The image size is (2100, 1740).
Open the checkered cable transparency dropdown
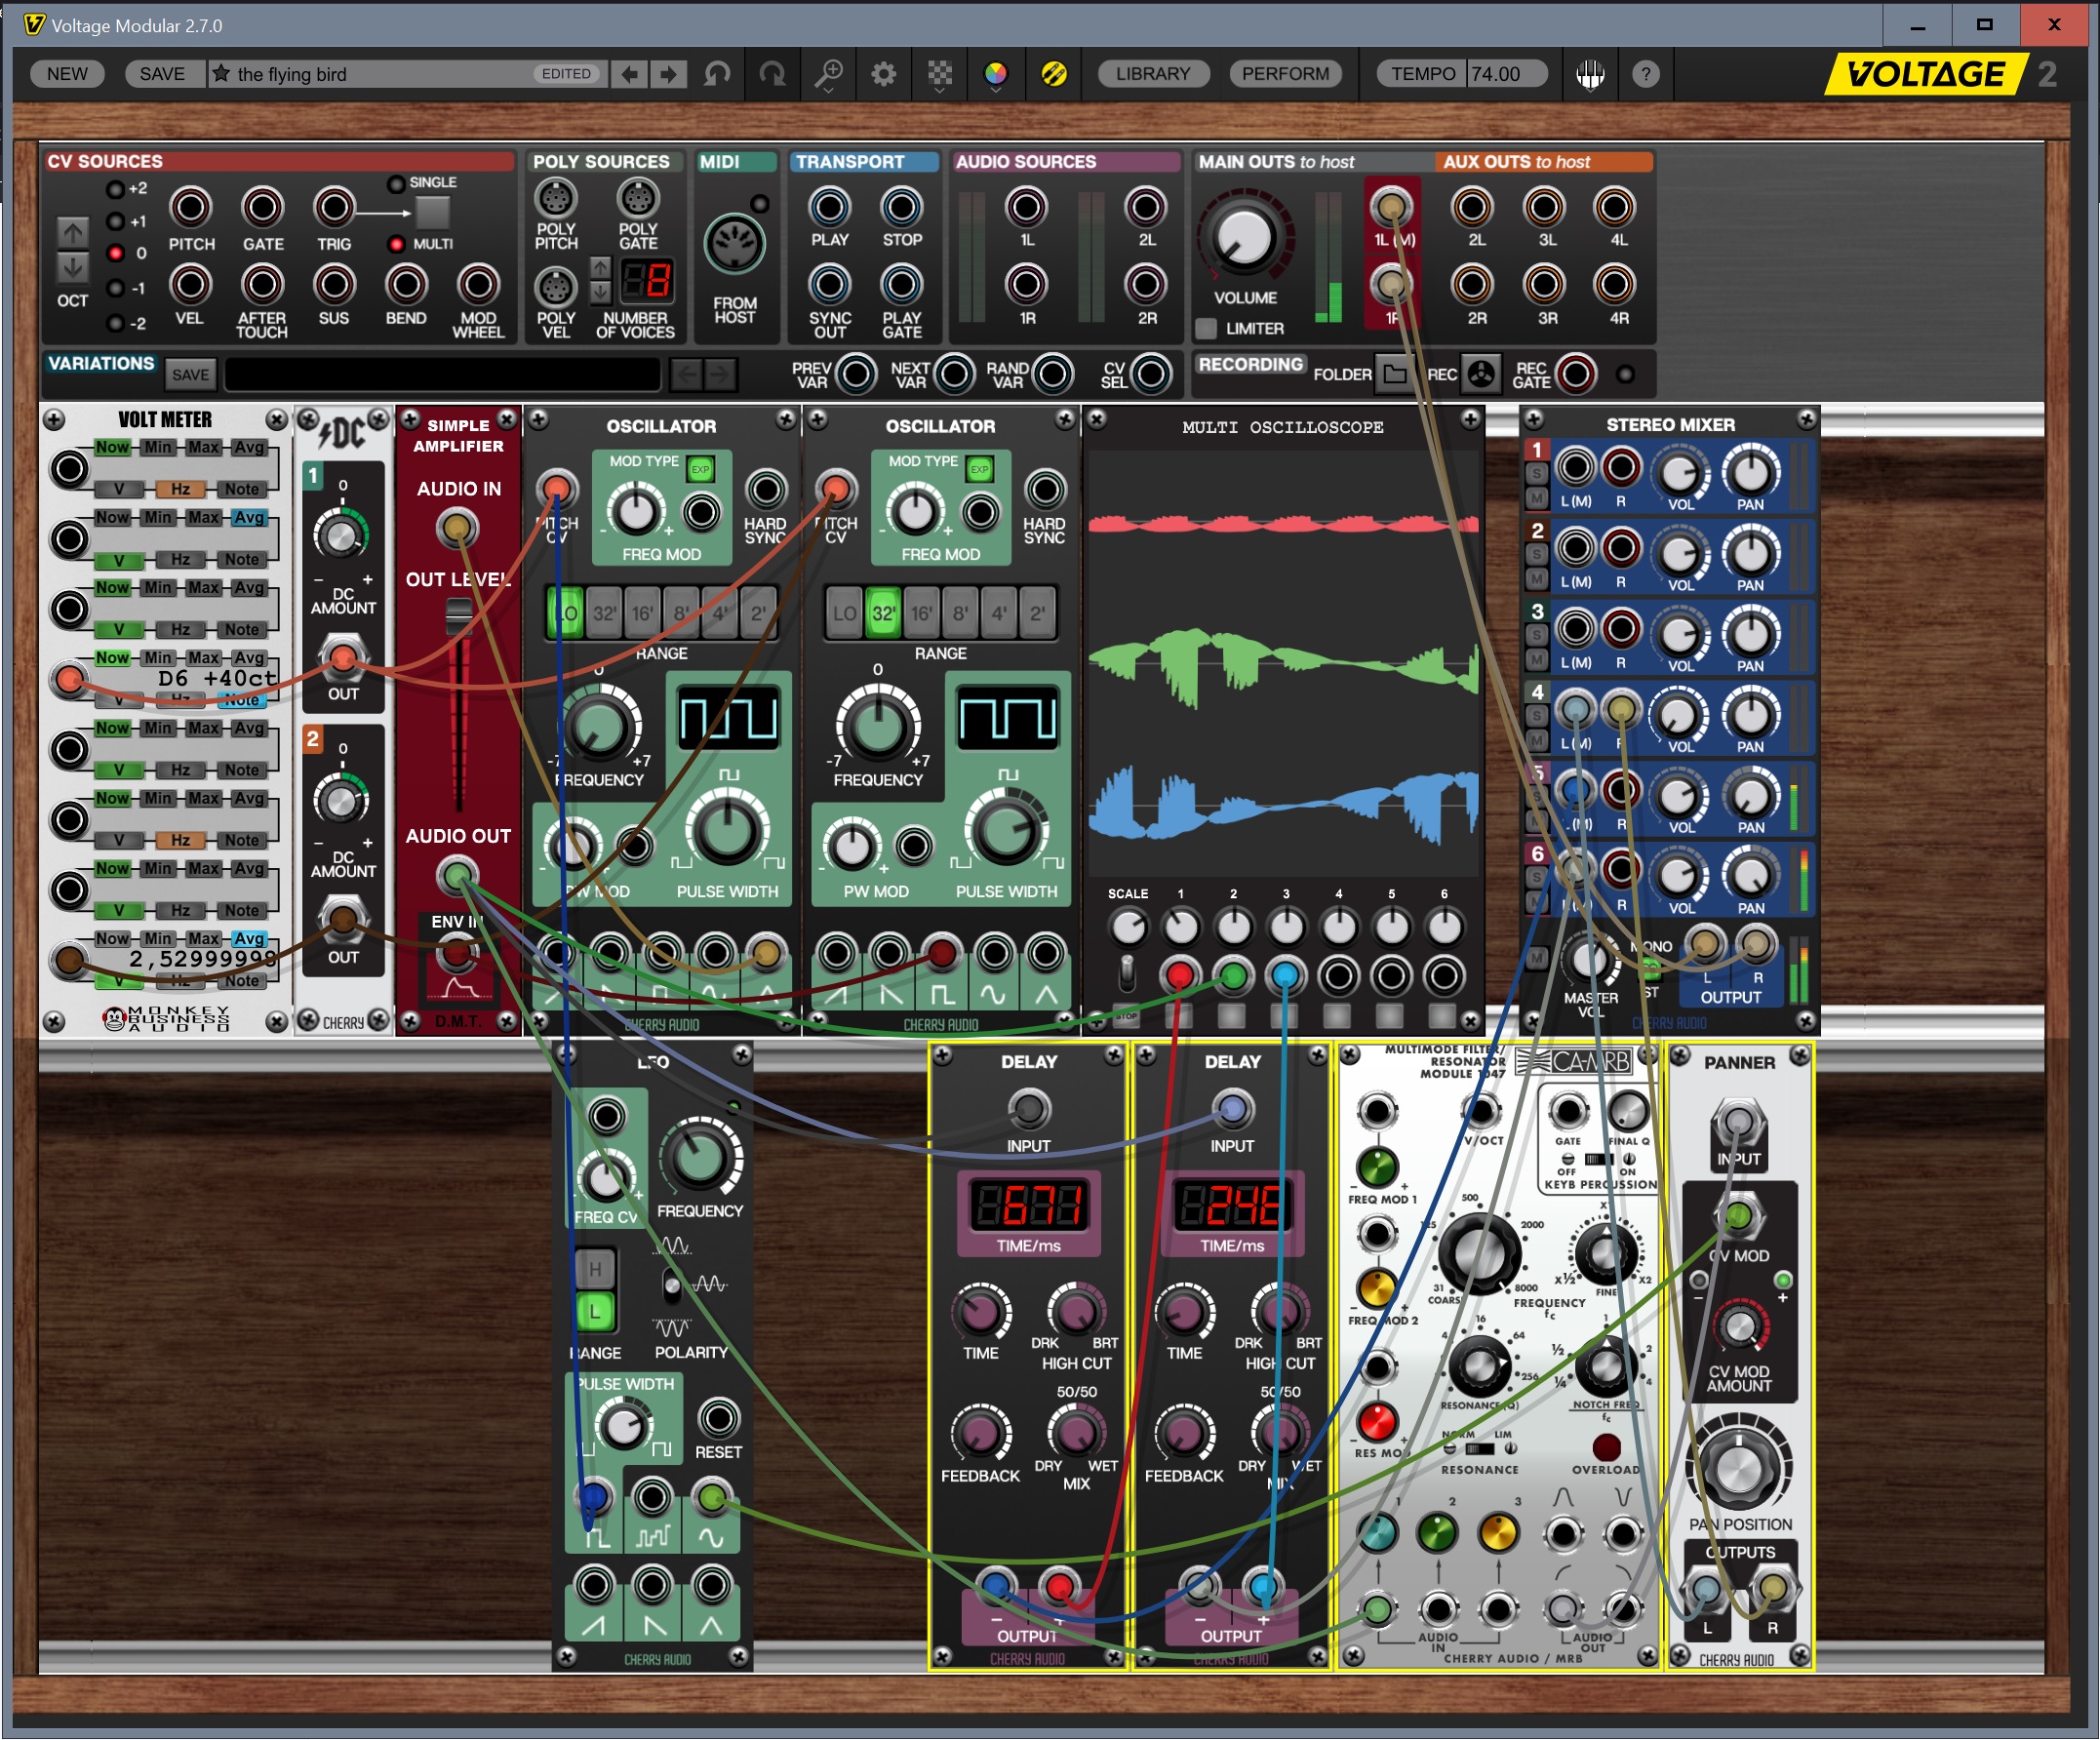click(940, 74)
